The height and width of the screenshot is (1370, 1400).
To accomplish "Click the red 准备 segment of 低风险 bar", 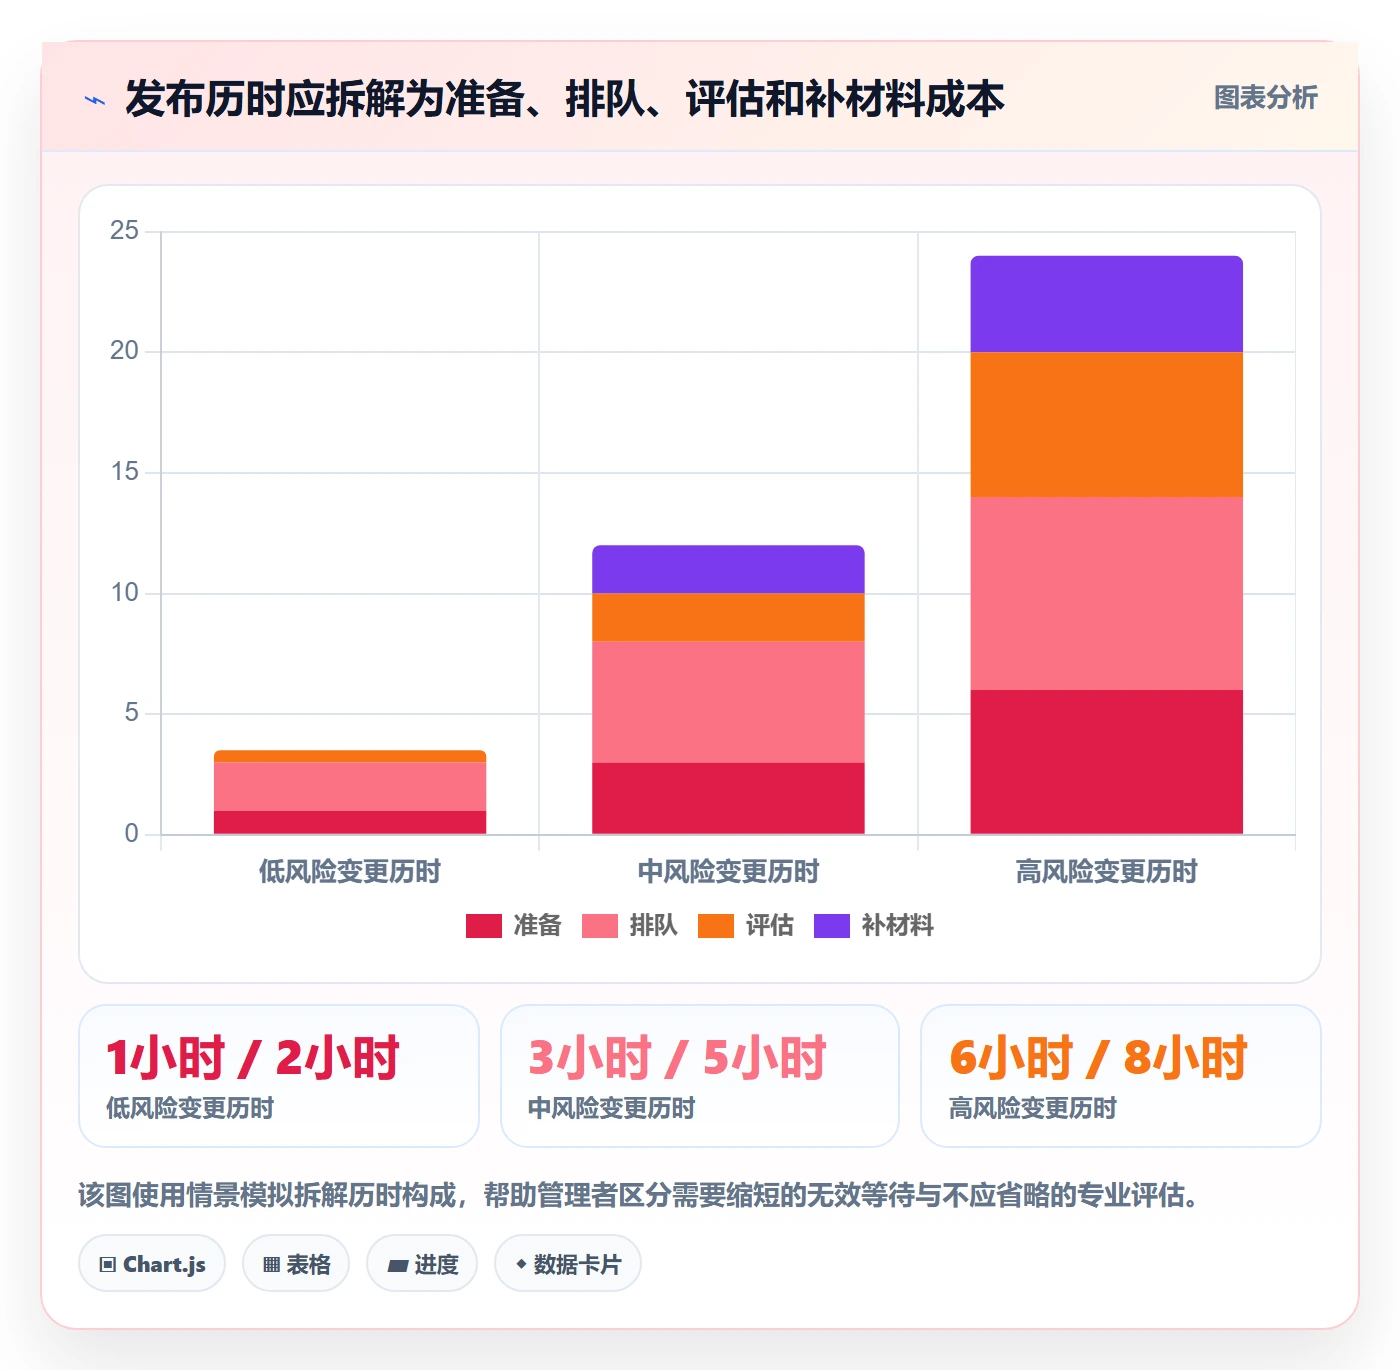I will click(350, 822).
